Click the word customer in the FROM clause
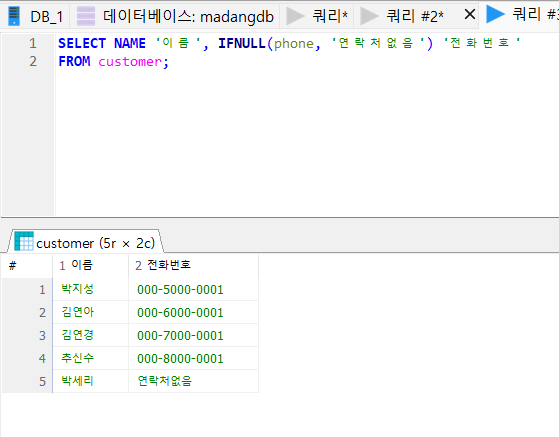559x437 pixels. point(130,62)
